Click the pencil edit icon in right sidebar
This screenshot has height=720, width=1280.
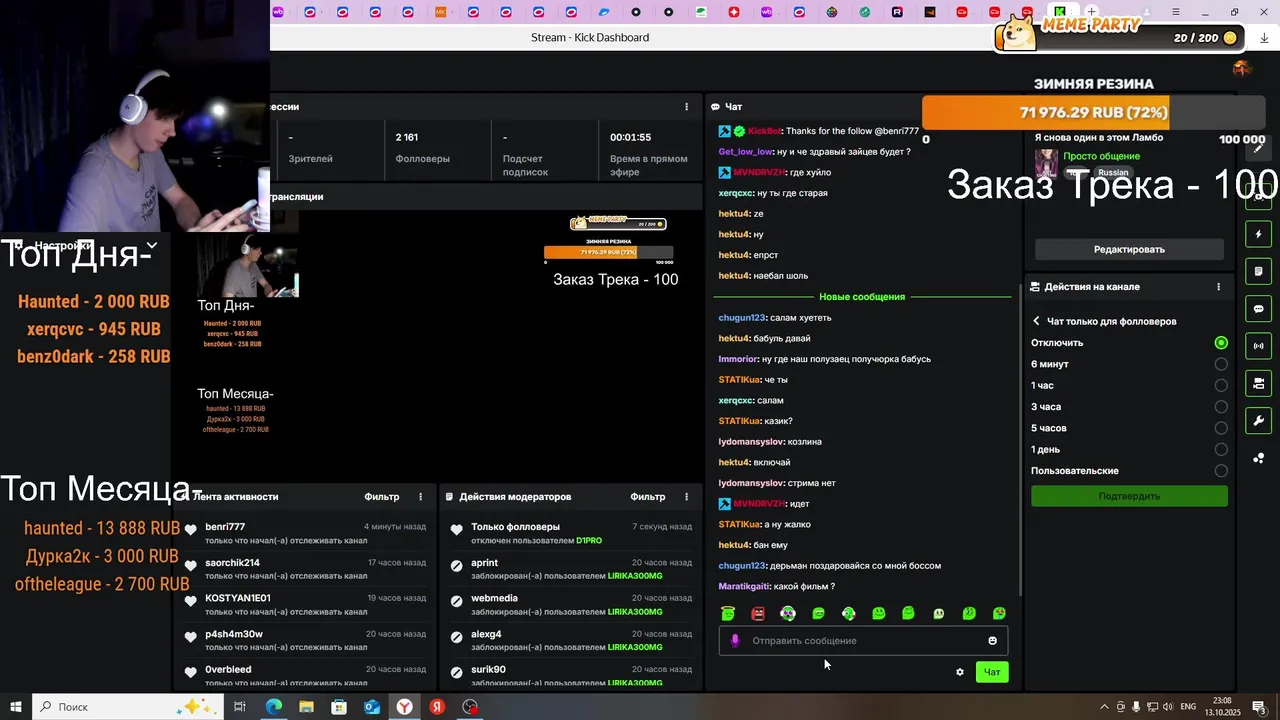1258,147
